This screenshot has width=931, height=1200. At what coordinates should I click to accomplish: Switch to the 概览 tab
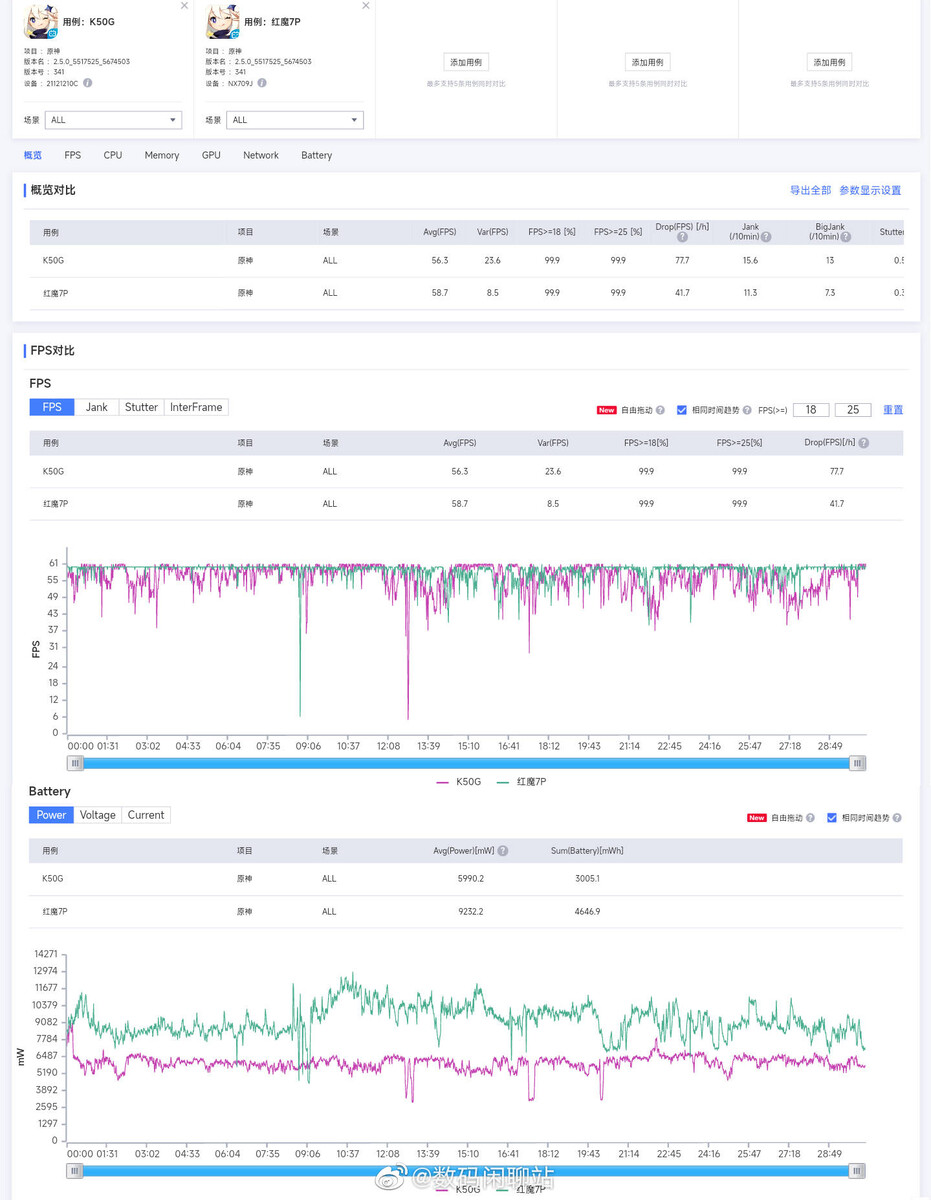pyautogui.click(x=33, y=155)
